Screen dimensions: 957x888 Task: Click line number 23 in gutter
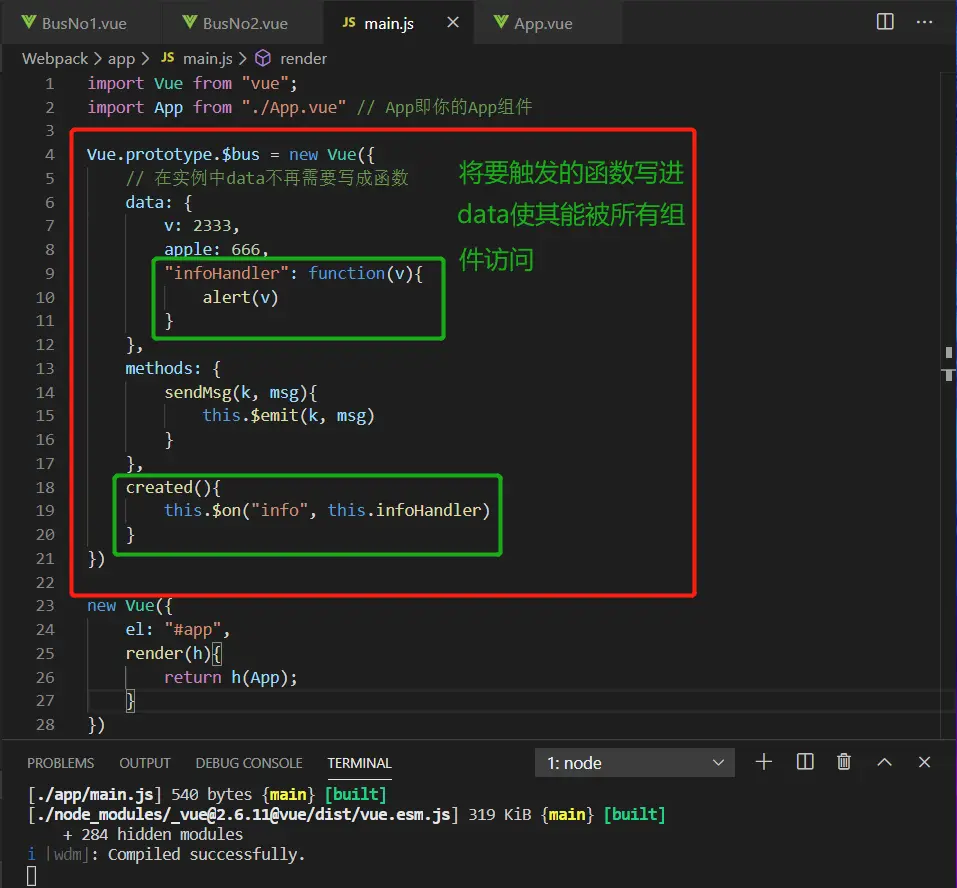(x=45, y=605)
